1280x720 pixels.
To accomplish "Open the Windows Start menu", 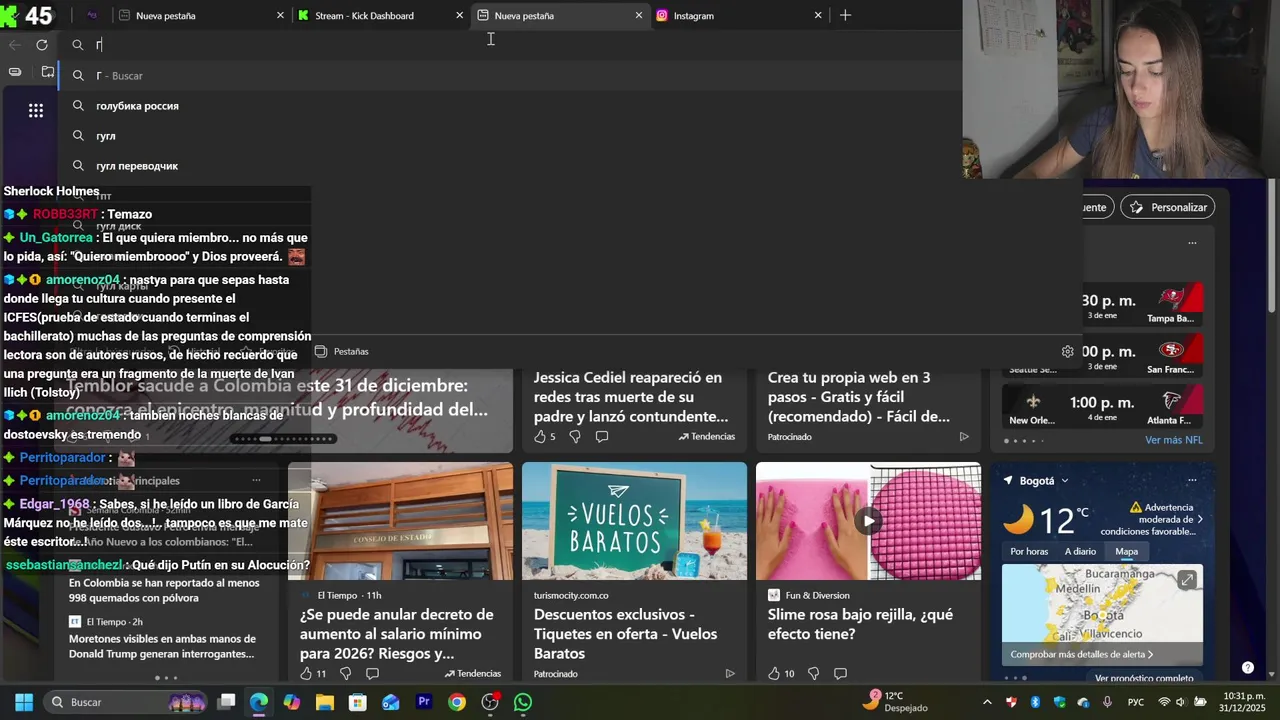I will click(x=24, y=702).
